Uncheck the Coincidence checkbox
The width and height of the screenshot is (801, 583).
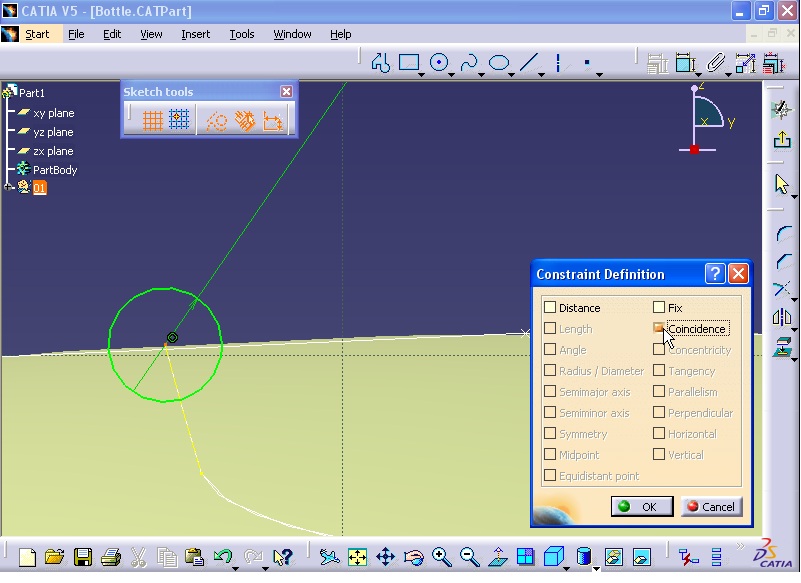[x=659, y=328]
